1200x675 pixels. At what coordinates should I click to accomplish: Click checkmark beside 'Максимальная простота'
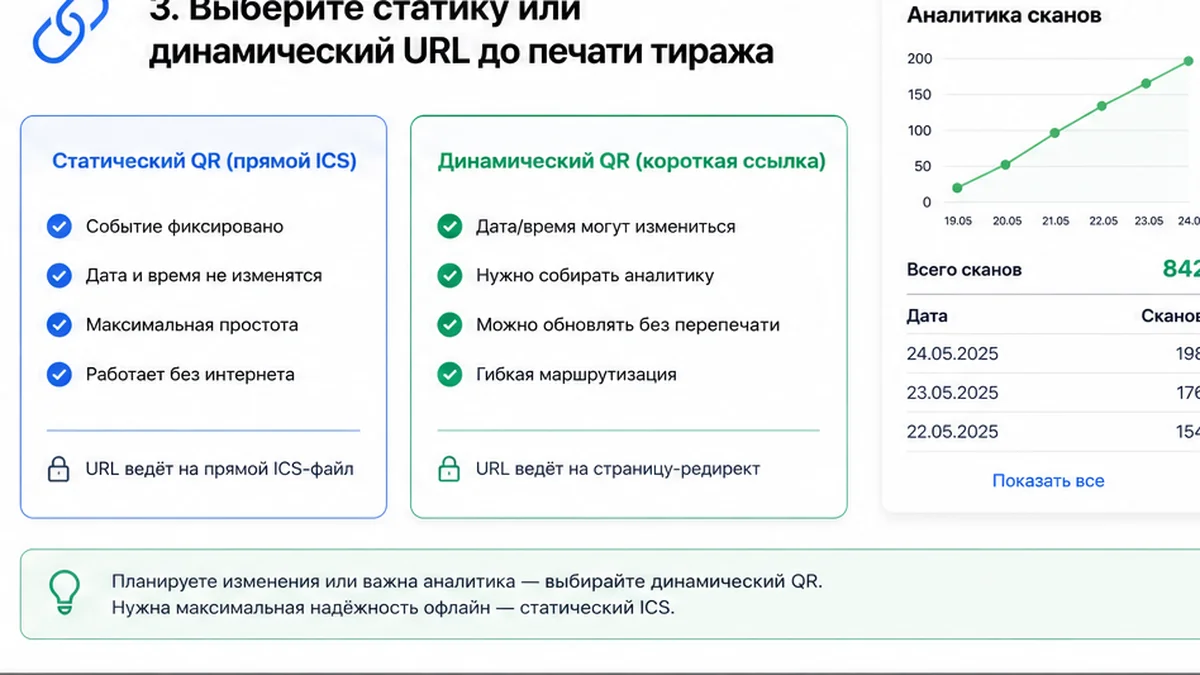(x=59, y=325)
